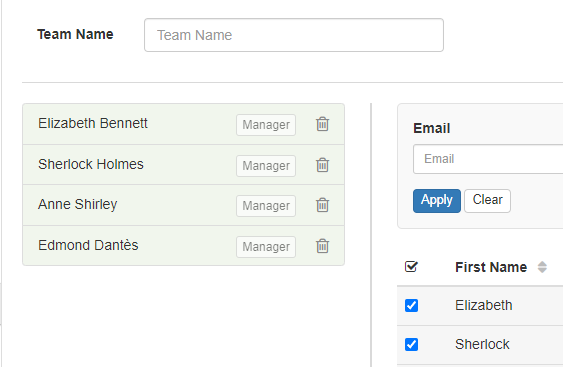Focus the Team Name input field
The height and width of the screenshot is (367, 563).
click(294, 35)
